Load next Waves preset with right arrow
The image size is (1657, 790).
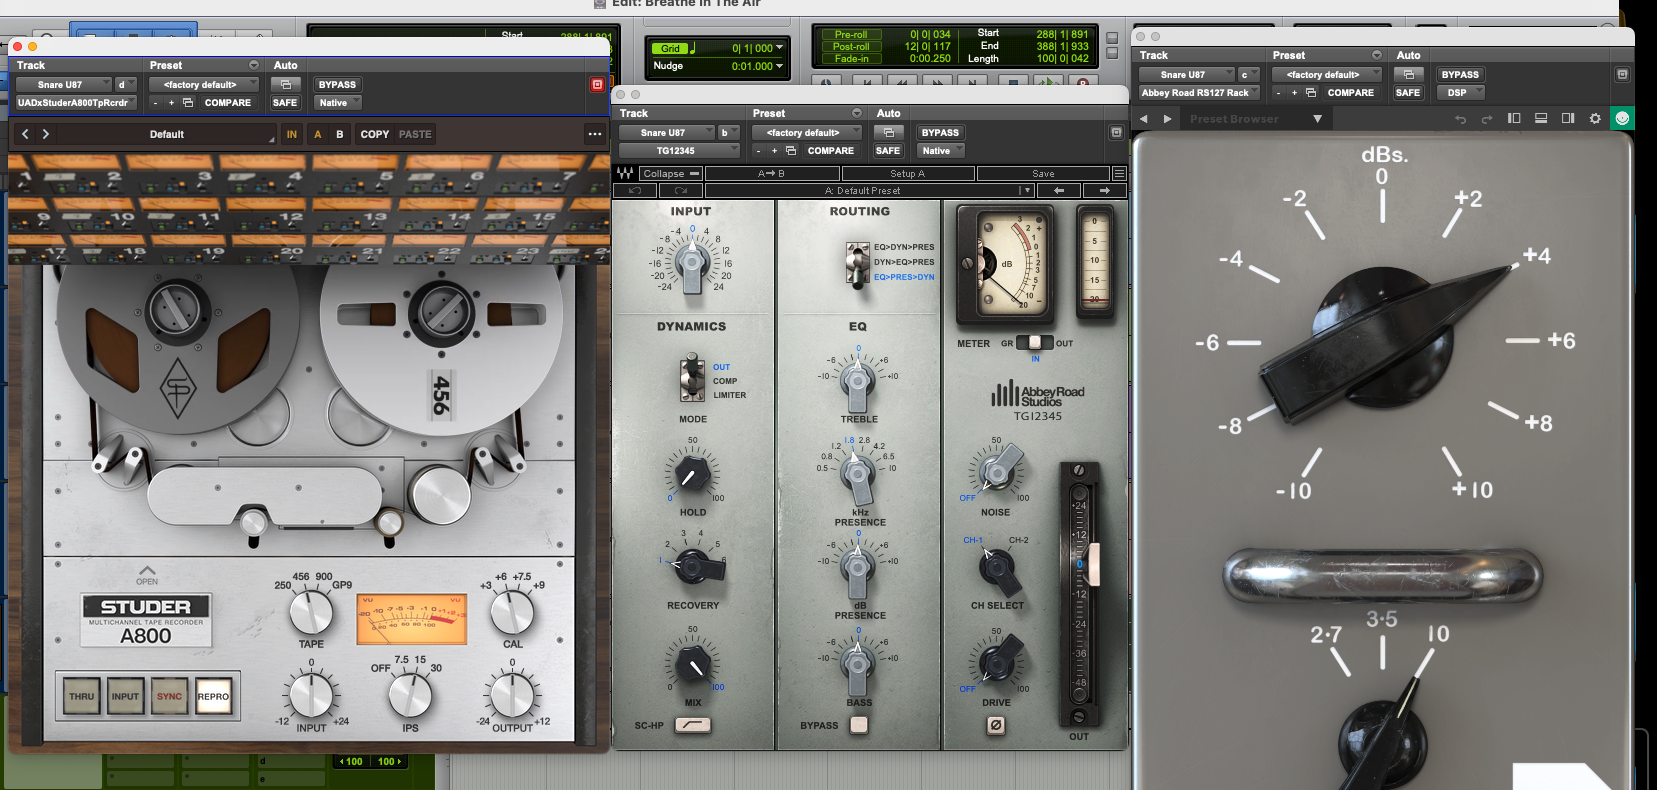[x=1104, y=191]
